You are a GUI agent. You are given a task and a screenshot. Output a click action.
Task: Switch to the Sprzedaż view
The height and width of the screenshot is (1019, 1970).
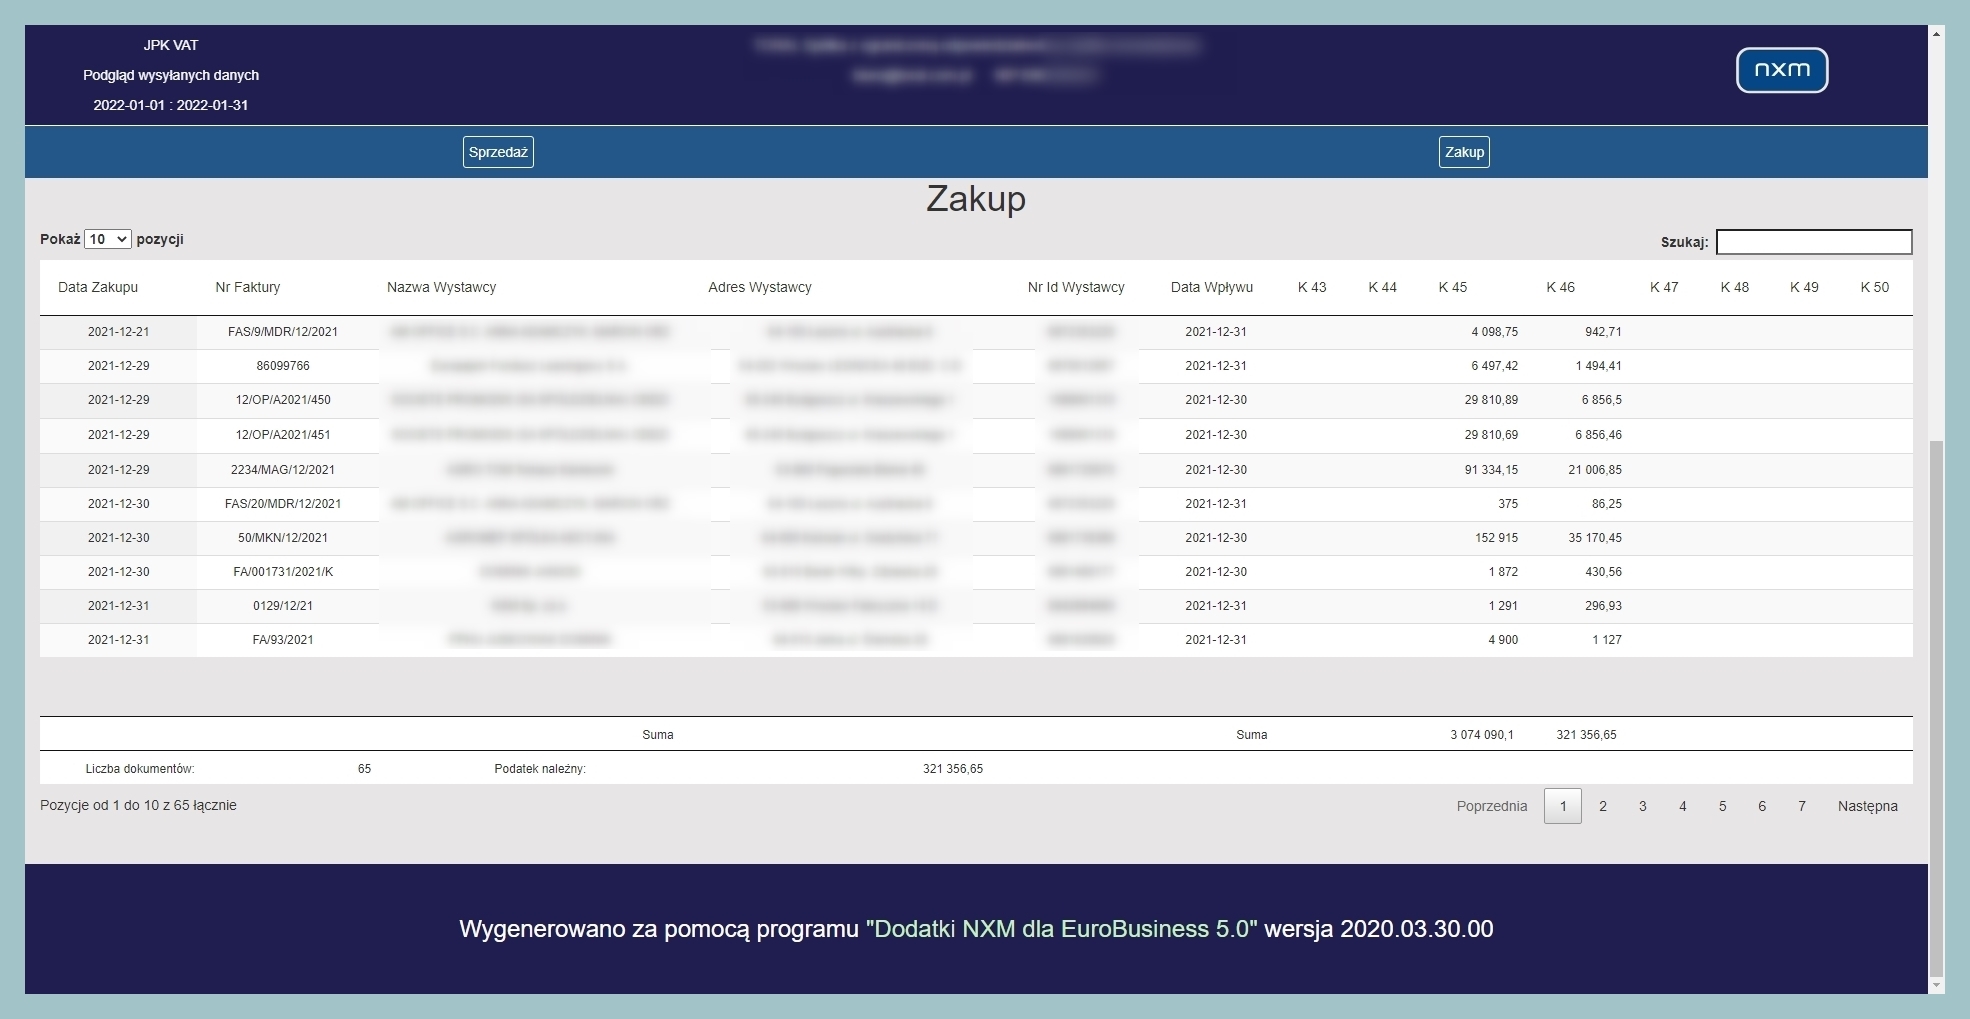point(498,151)
